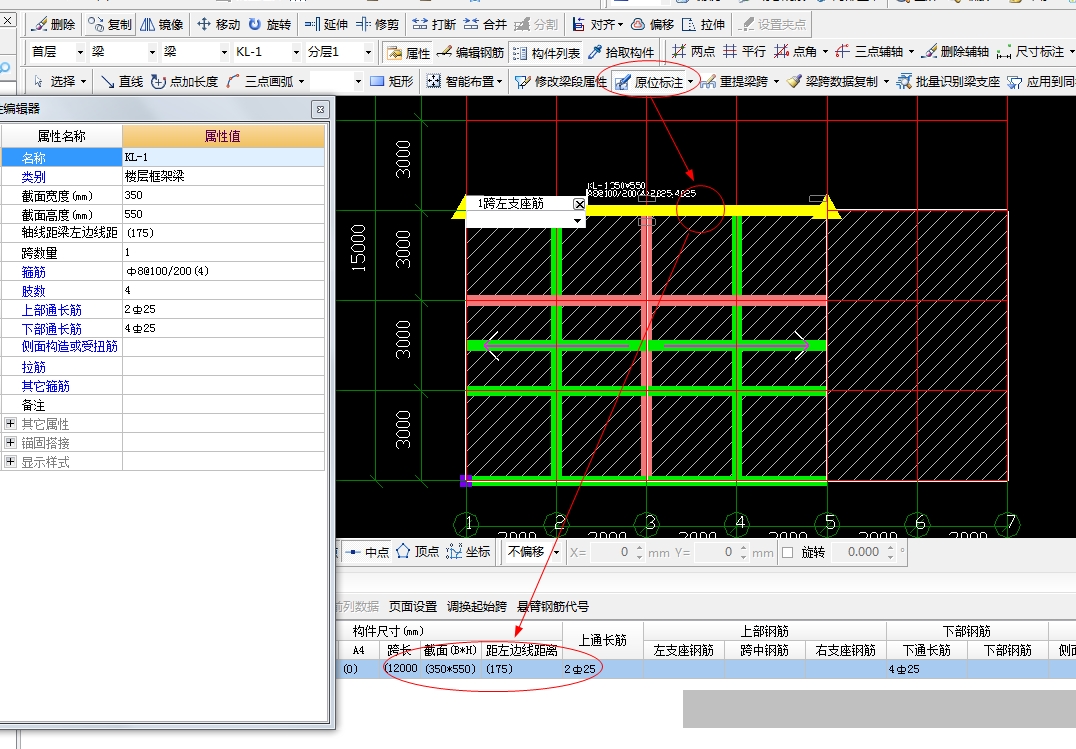Select the 移动 (move) tool
1076x749 pixels.
tap(218, 25)
